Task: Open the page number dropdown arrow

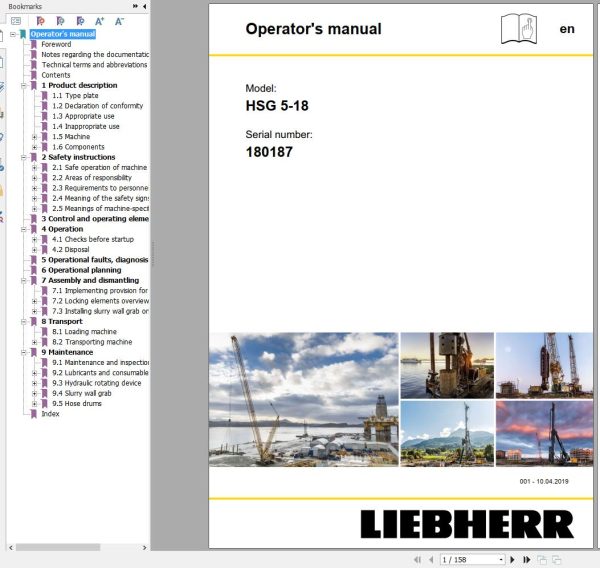Action: click(x=501, y=560)
